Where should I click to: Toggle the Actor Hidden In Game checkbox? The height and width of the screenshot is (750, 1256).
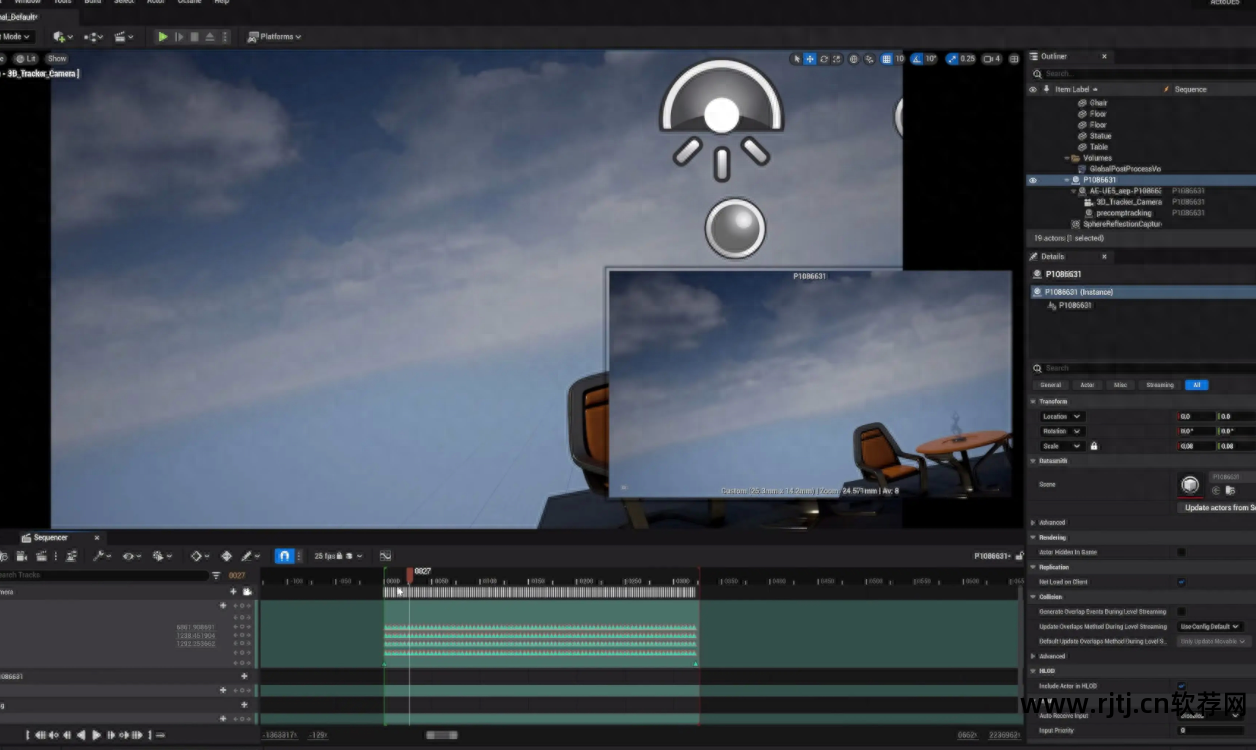coord(1181,552)
